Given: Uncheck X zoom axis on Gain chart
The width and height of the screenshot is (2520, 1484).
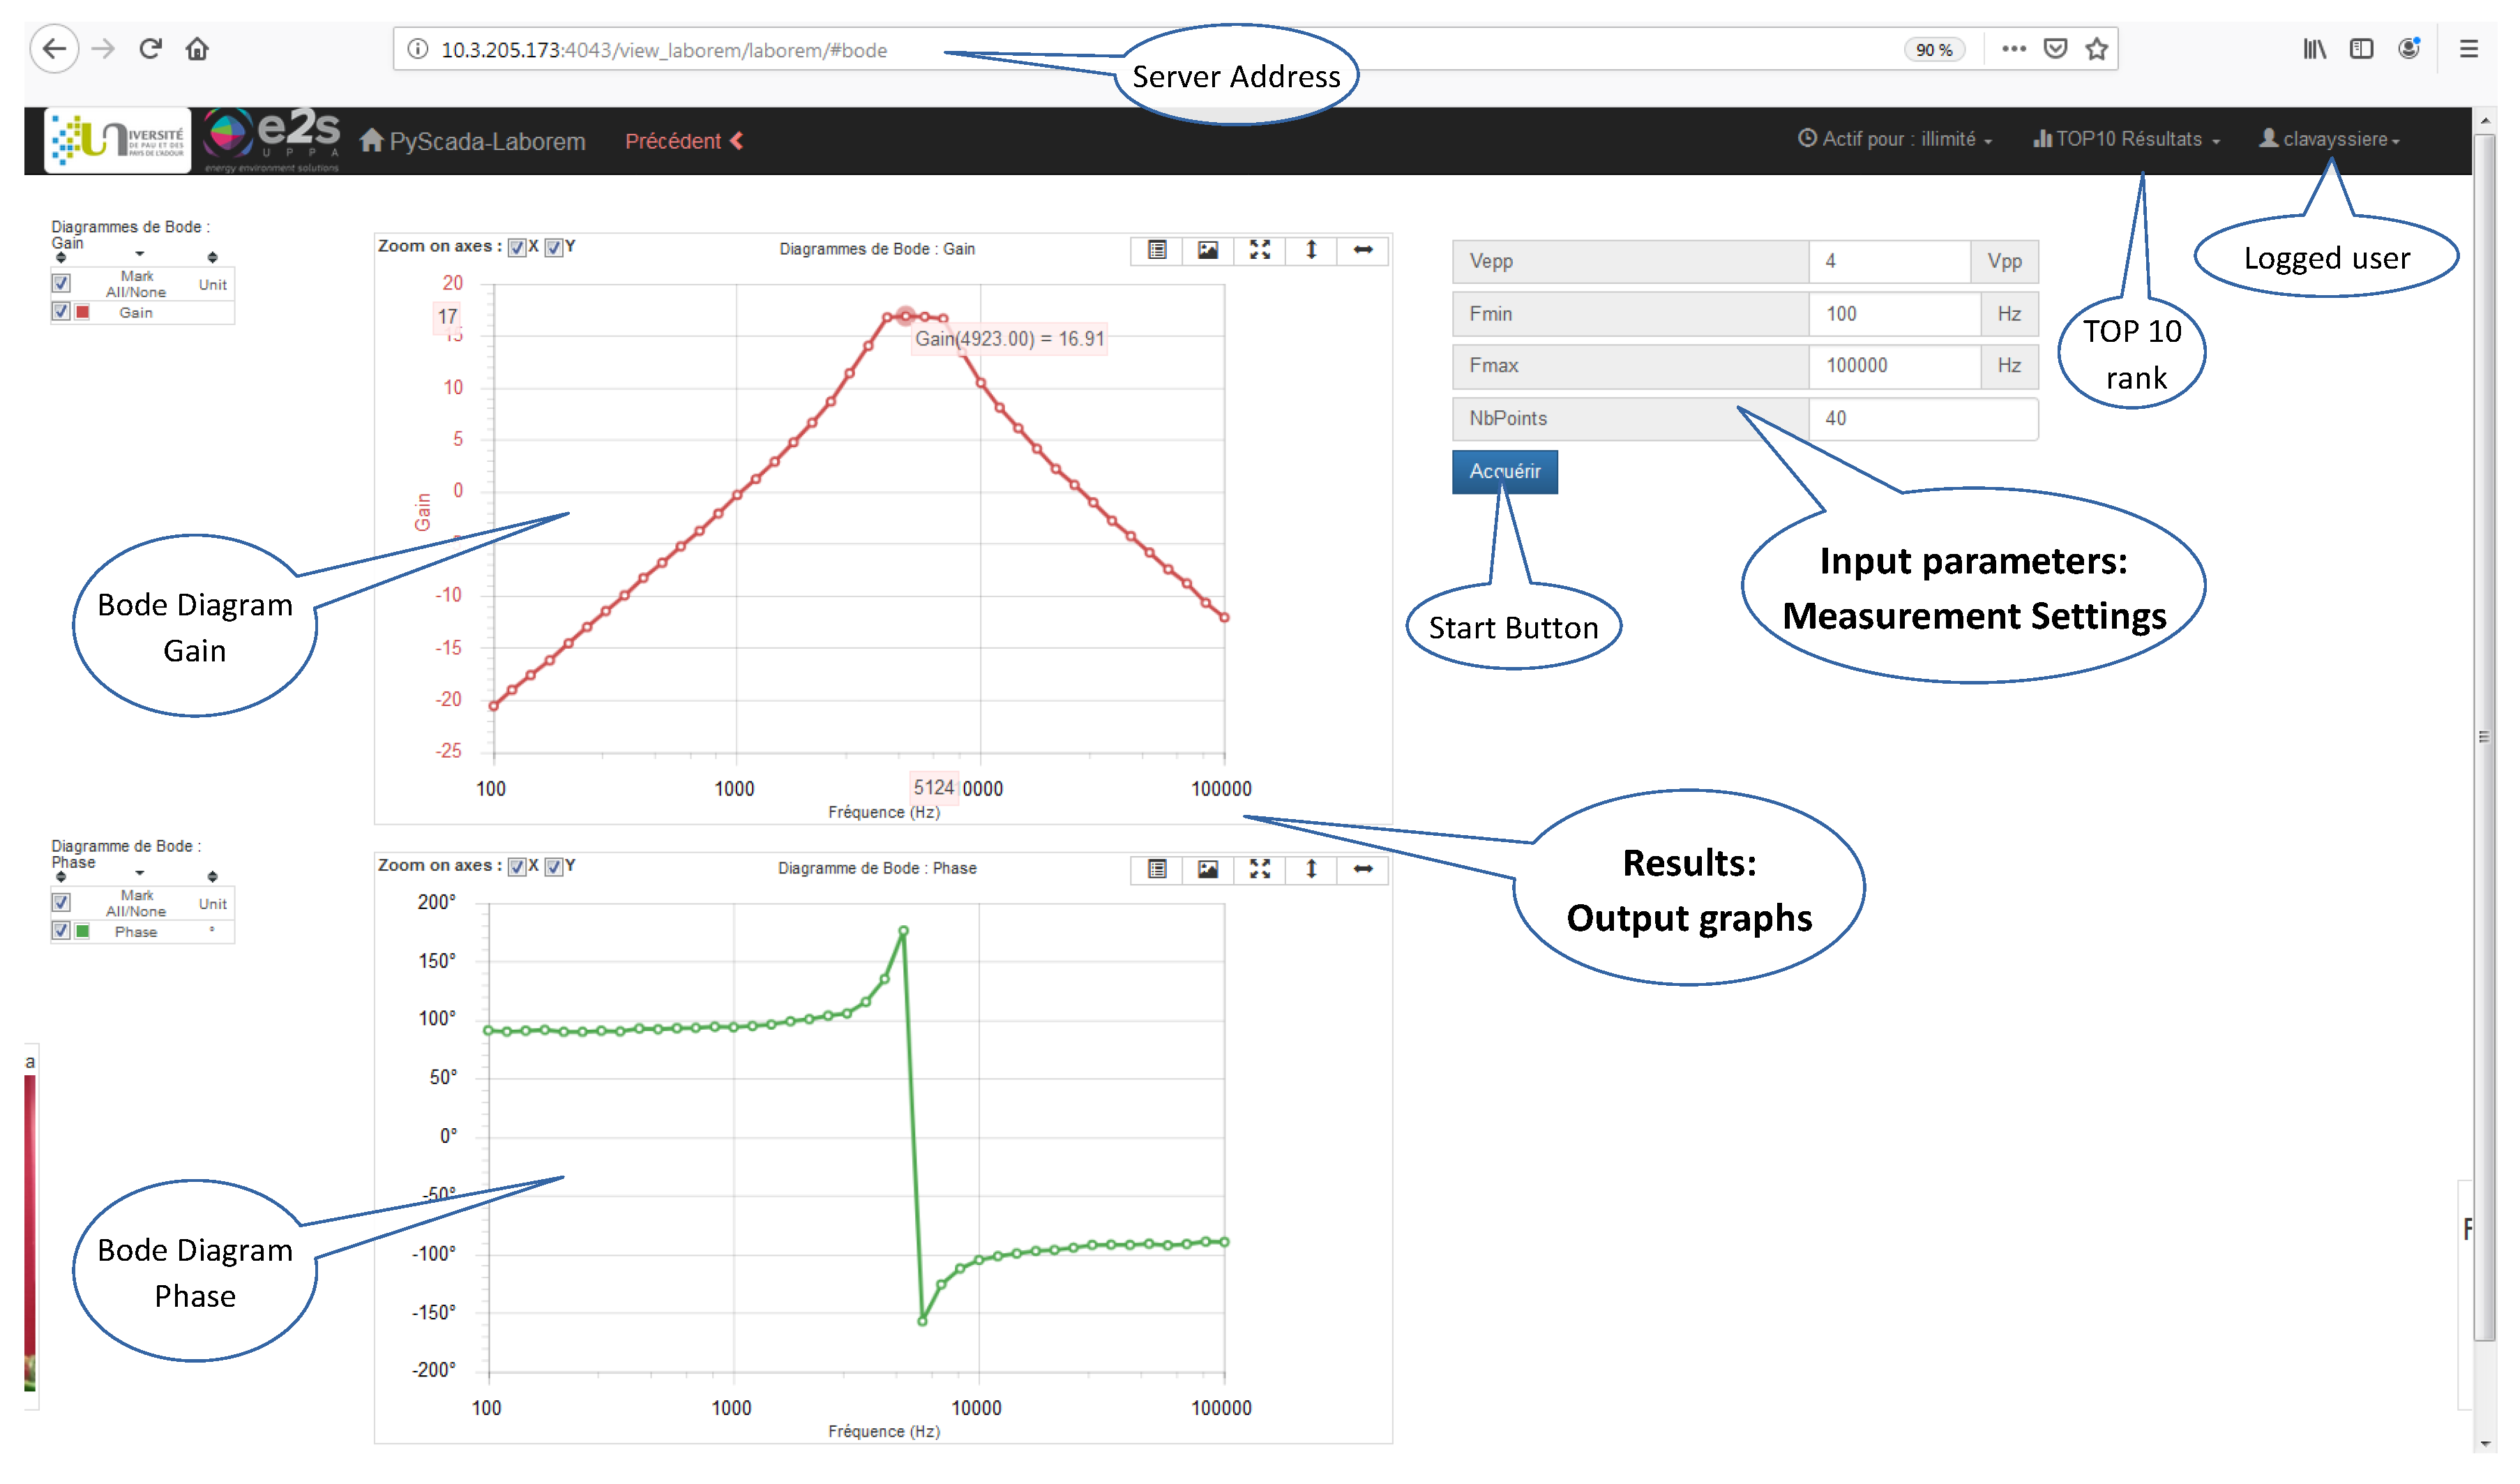Looking at the screenshot, I should (517, 248).
